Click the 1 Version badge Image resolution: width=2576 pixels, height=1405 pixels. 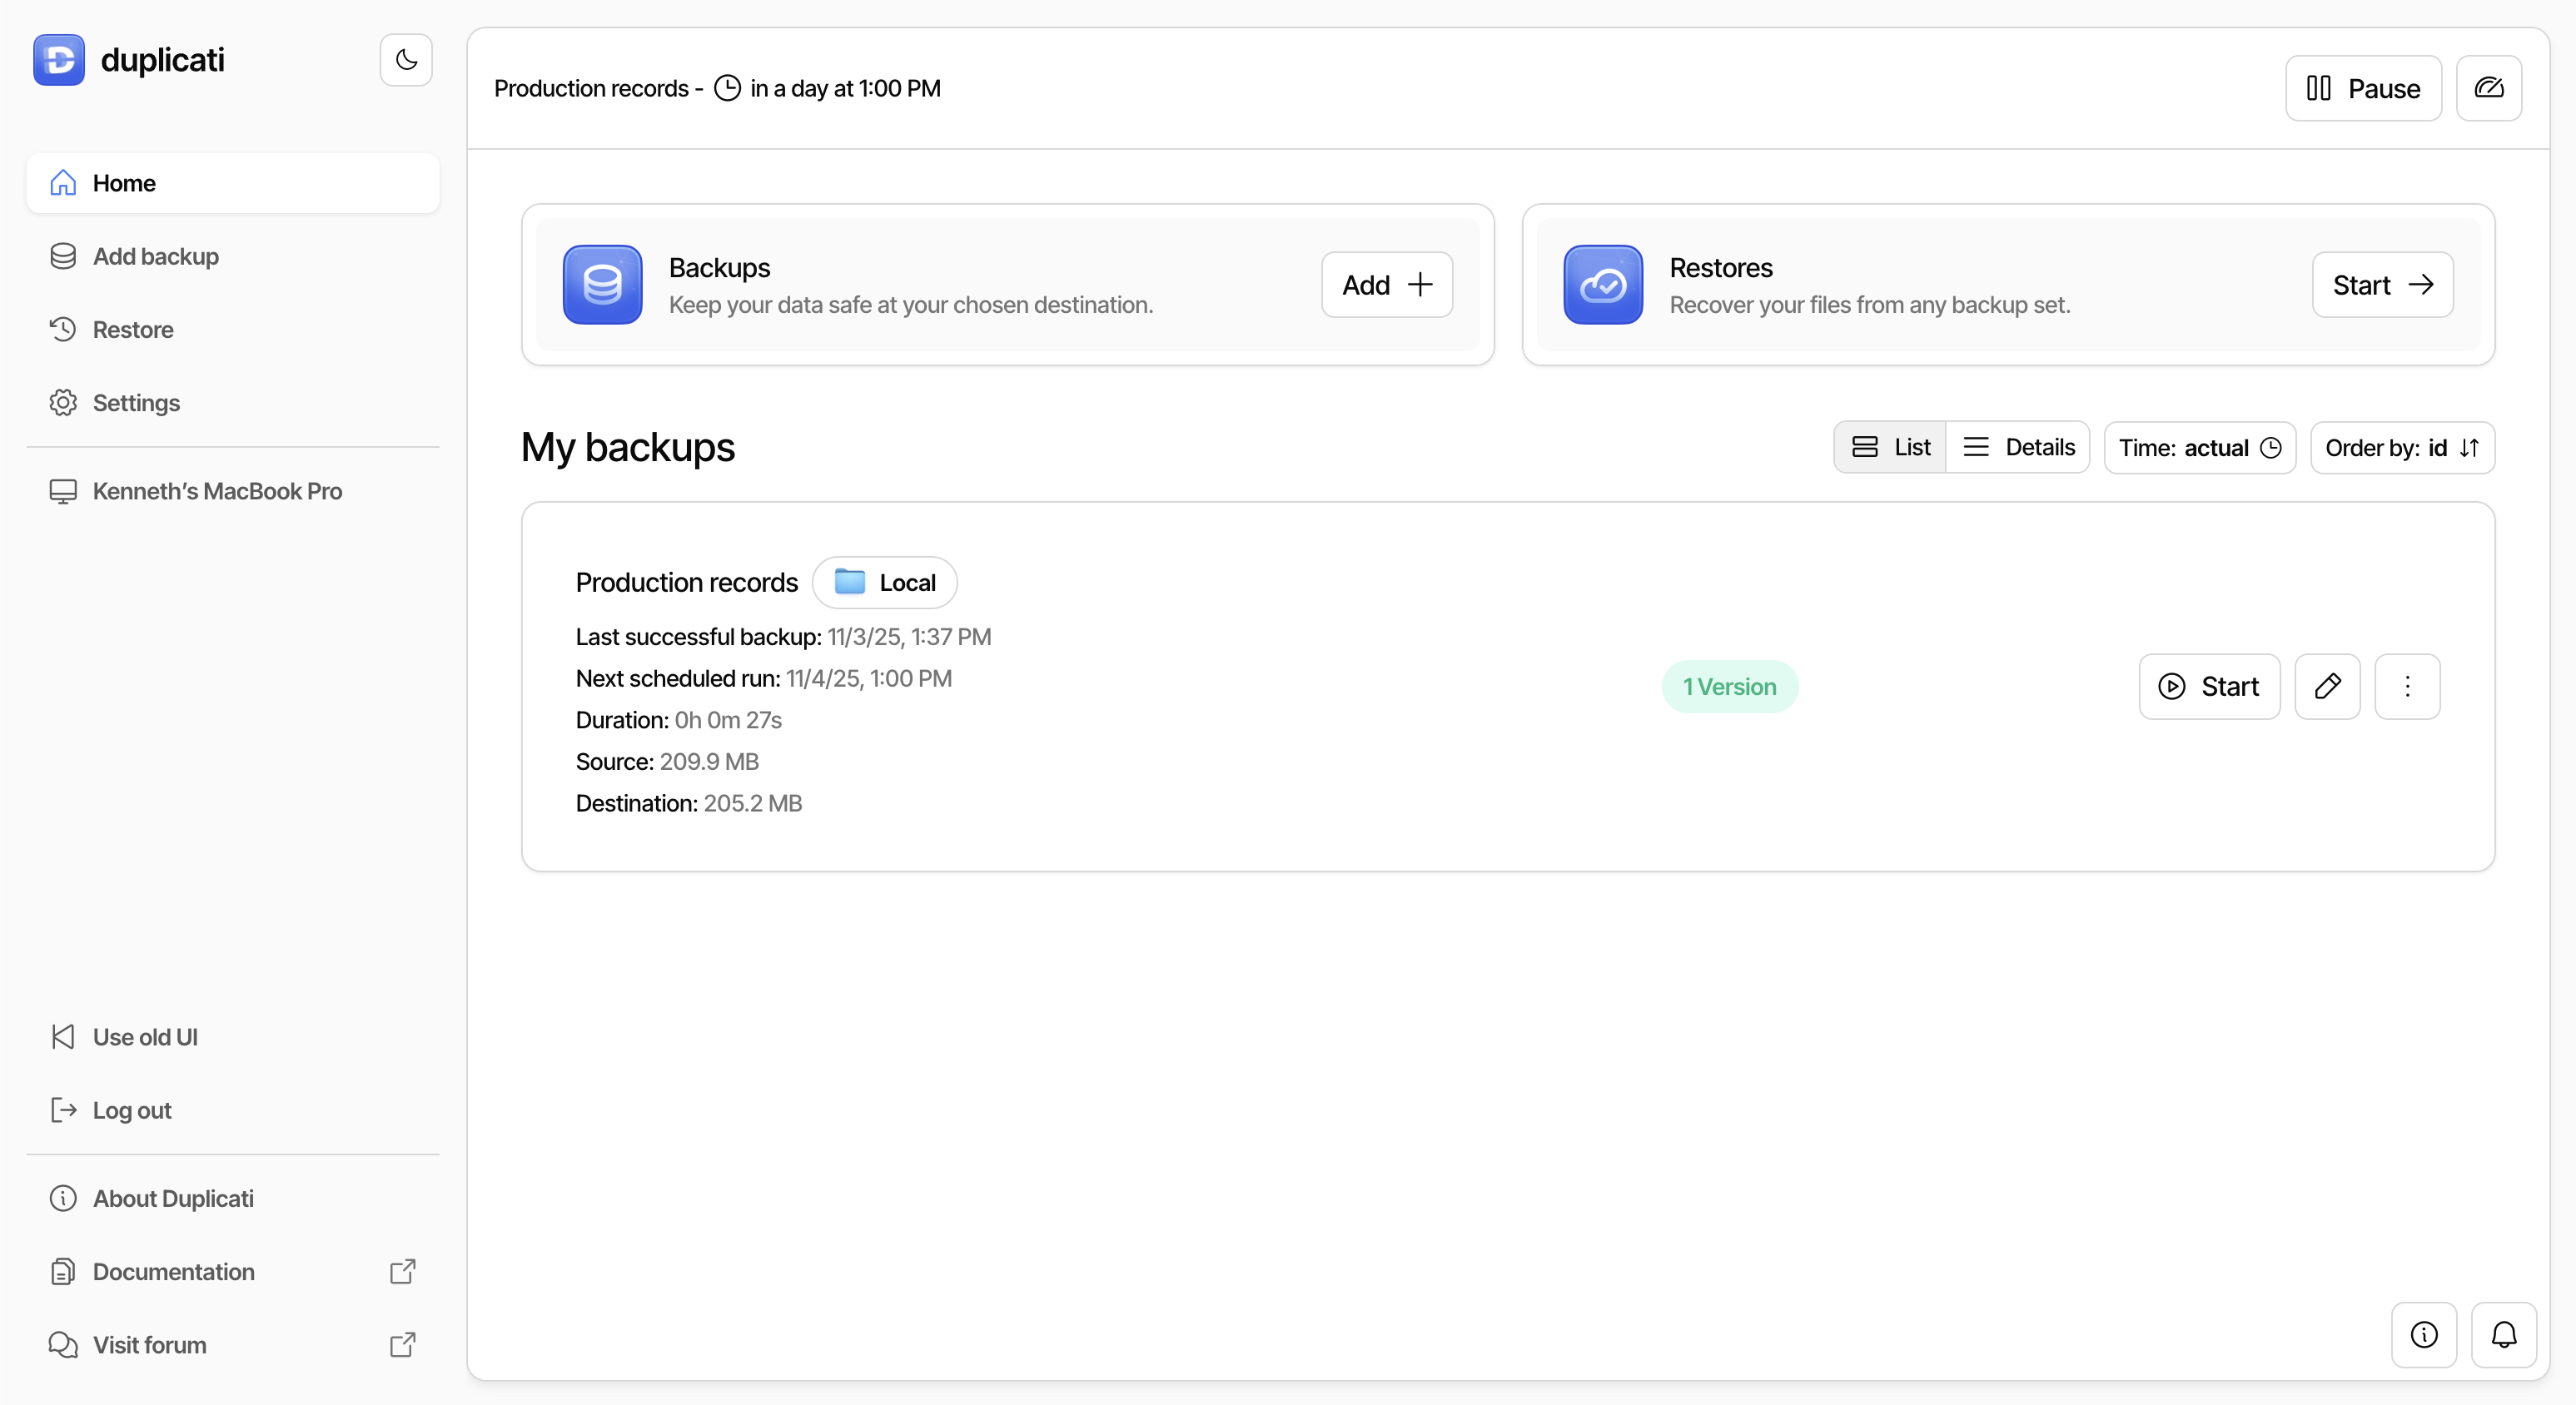(1729, 686)
